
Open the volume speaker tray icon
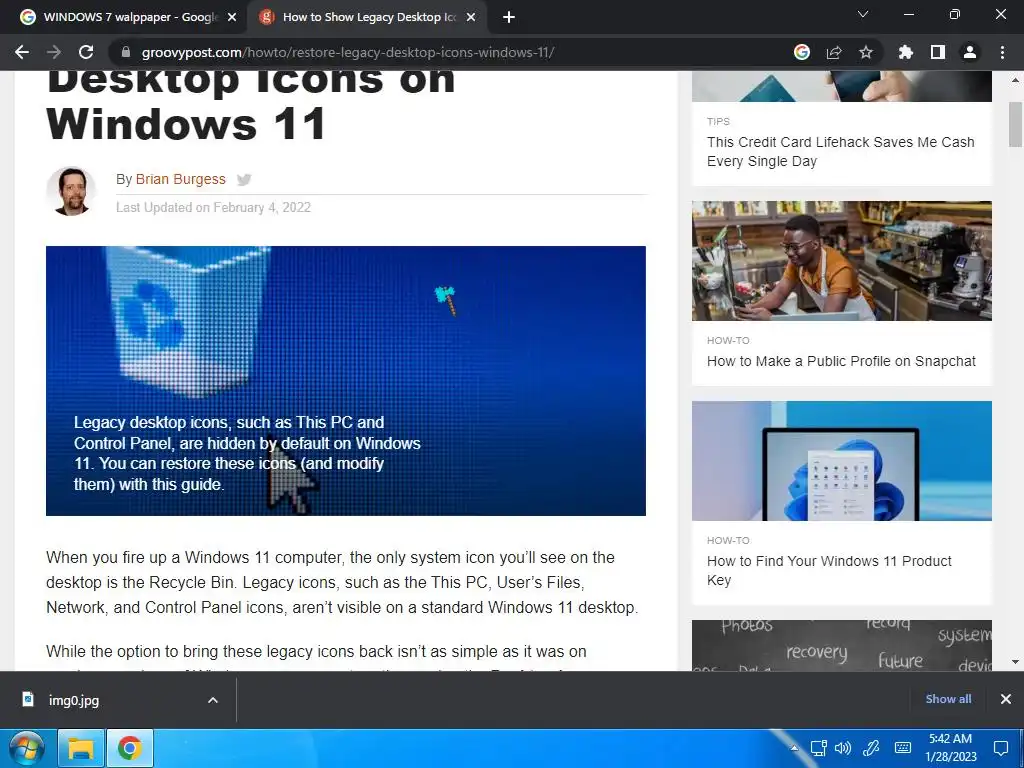(x=843, y=748)
